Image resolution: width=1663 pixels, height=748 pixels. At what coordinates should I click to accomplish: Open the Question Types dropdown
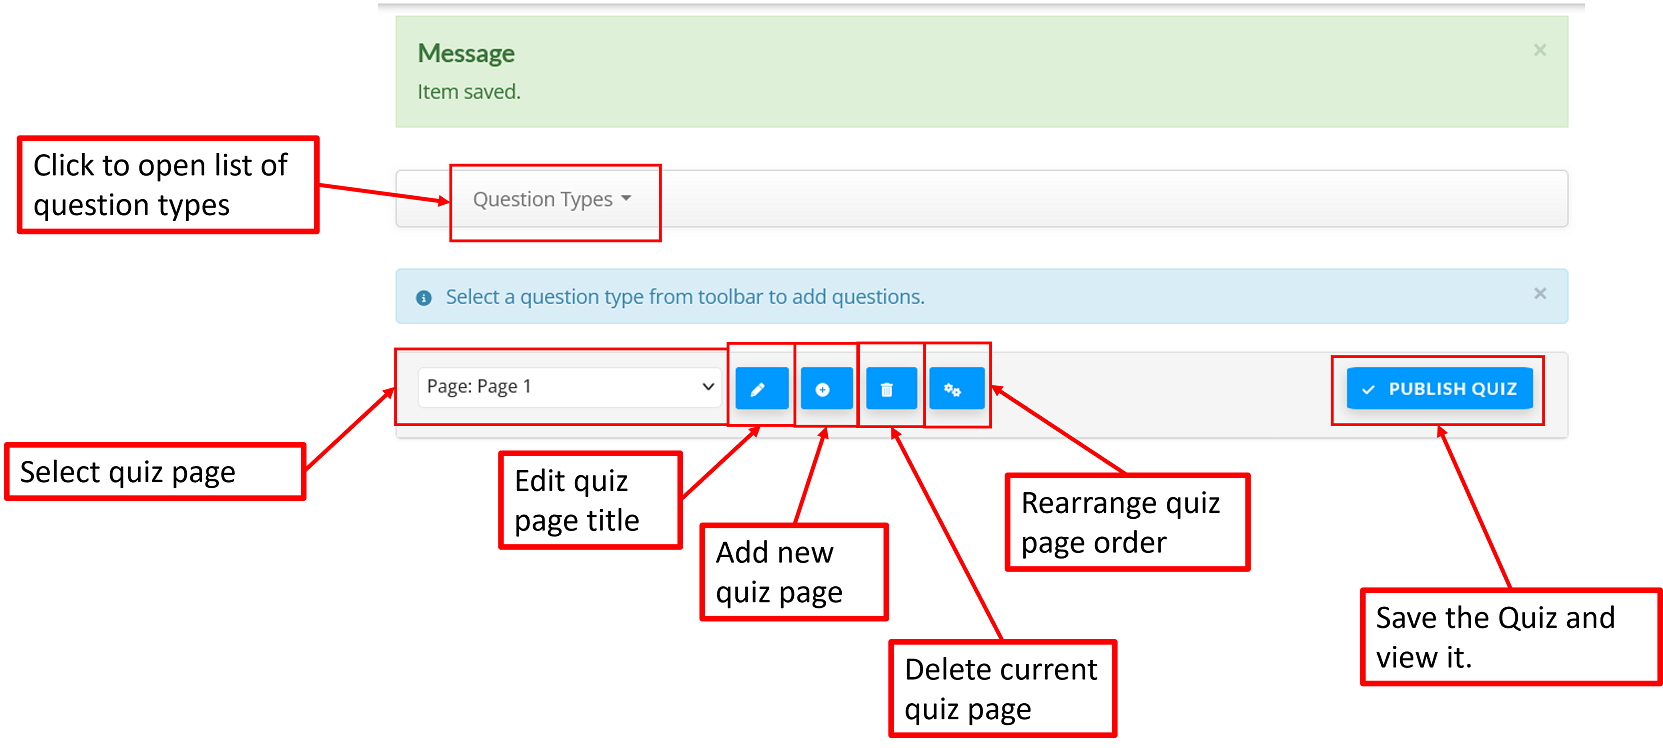pos(552,199)
